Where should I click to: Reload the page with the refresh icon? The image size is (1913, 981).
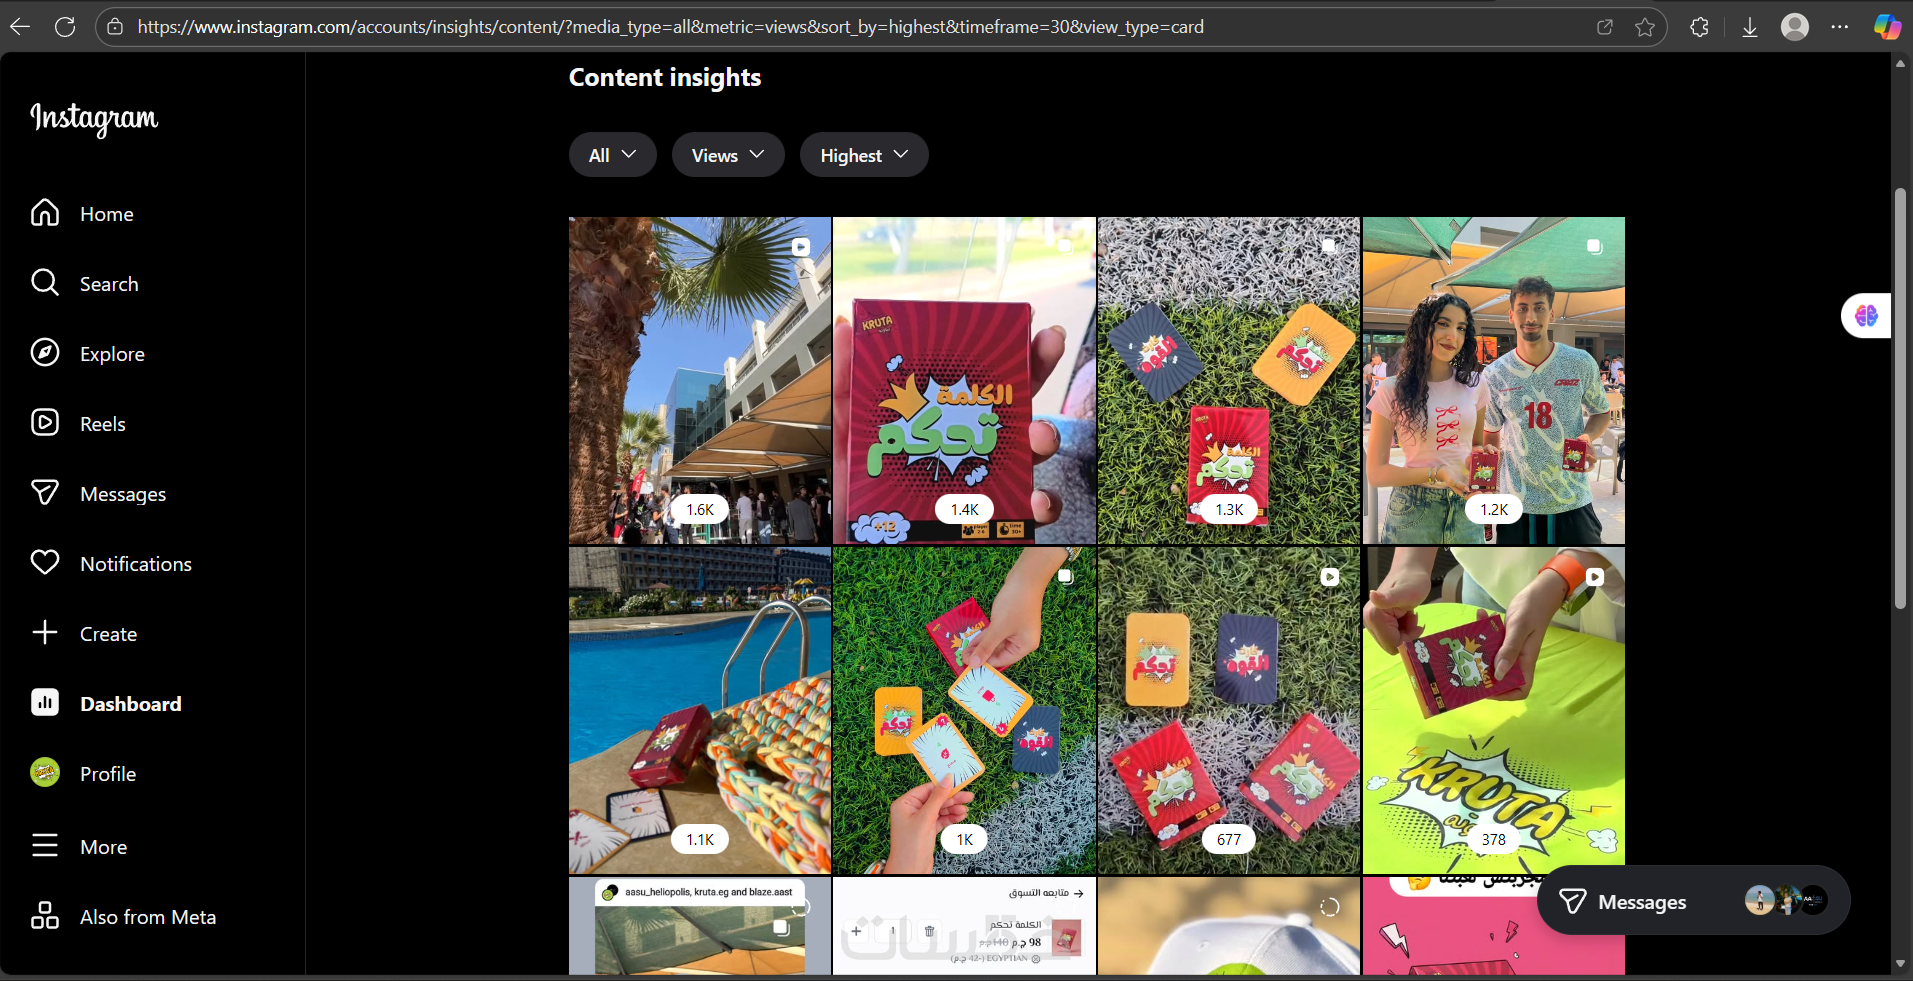click(65, 27)
